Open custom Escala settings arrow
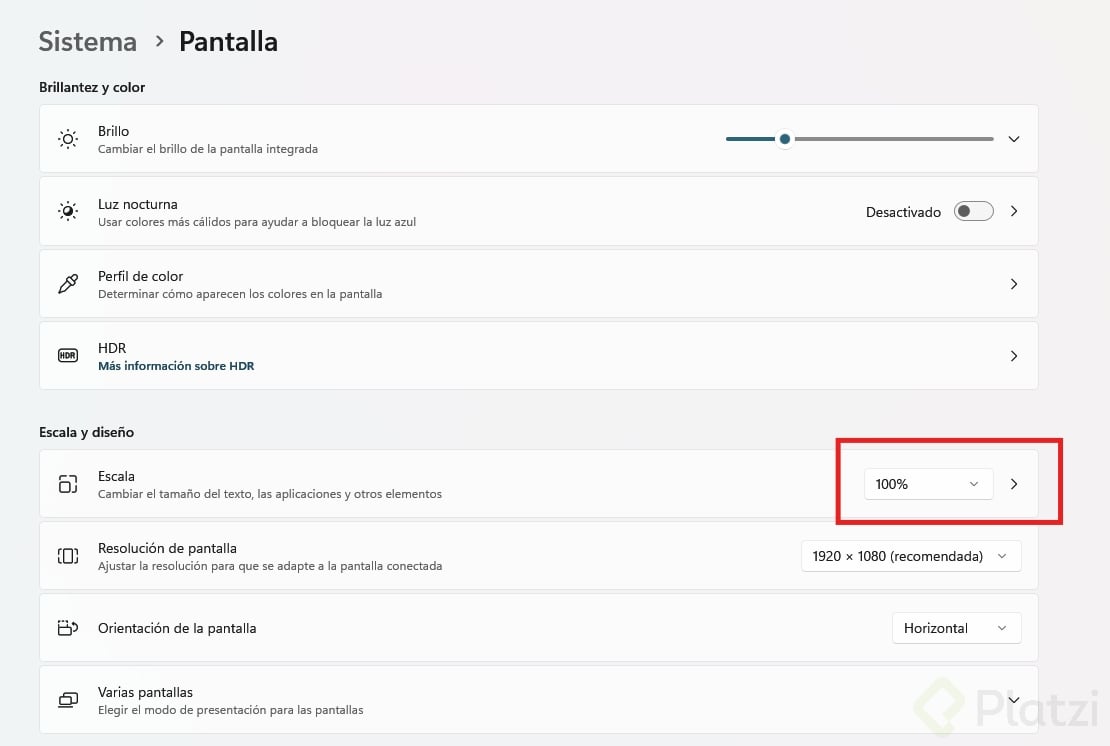 (x=1014, y=484)
